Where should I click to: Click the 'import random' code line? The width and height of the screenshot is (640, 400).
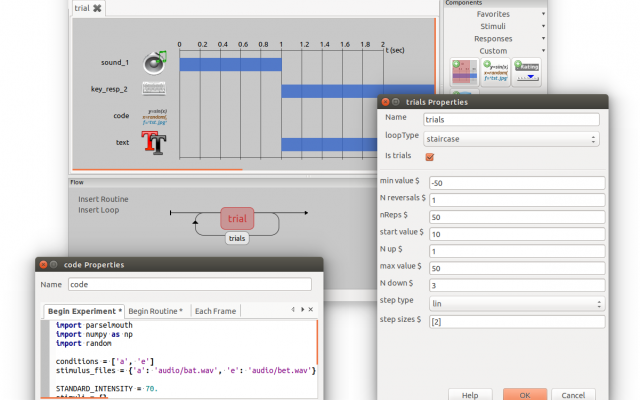tap(84, 343)
